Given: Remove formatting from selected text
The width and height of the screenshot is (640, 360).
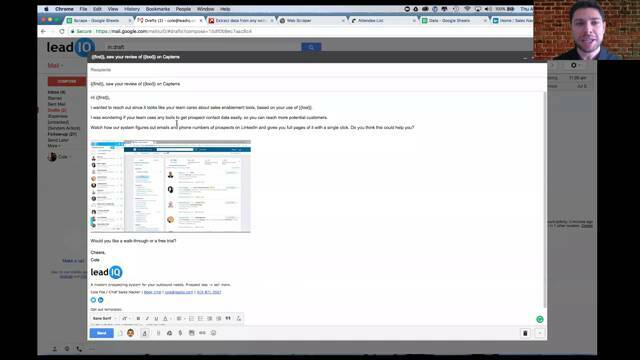Looking at the screenshot, I should point(239,318).
